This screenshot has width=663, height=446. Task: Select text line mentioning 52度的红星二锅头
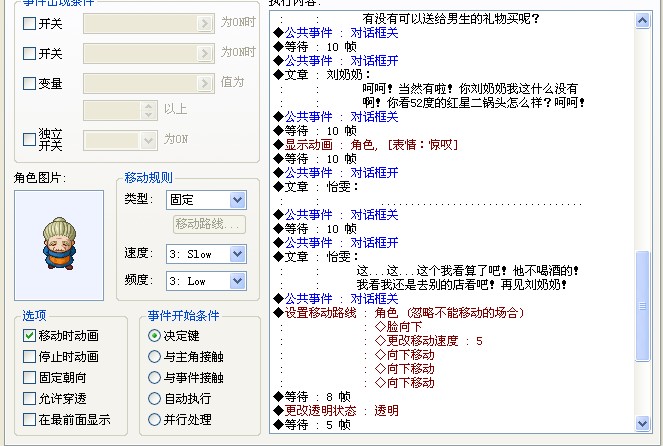pos(474,102)
